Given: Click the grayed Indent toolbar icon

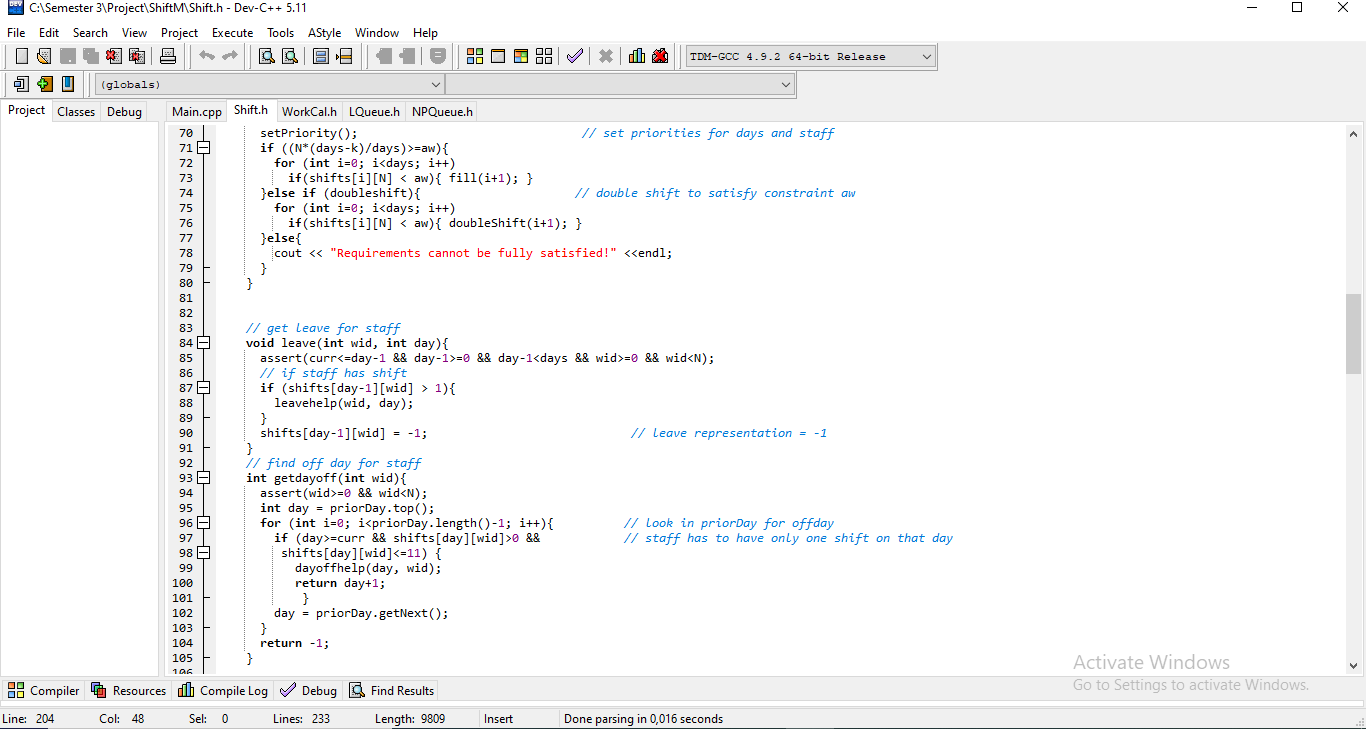Looking at the screenshot, I should tap(407, 56).
